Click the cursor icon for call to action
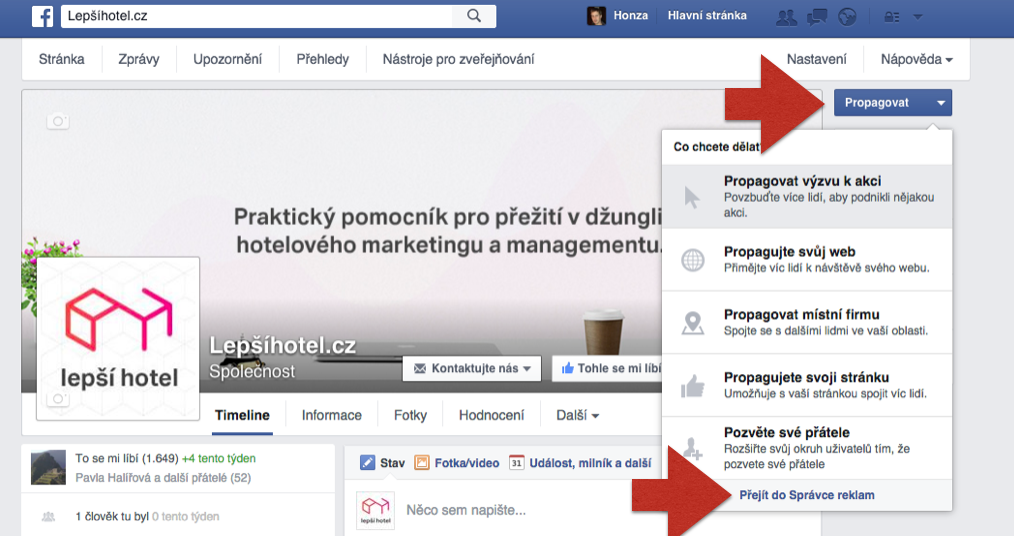Image resolution: width=1014 pixels, height=536 pixels. pos(692,197)
